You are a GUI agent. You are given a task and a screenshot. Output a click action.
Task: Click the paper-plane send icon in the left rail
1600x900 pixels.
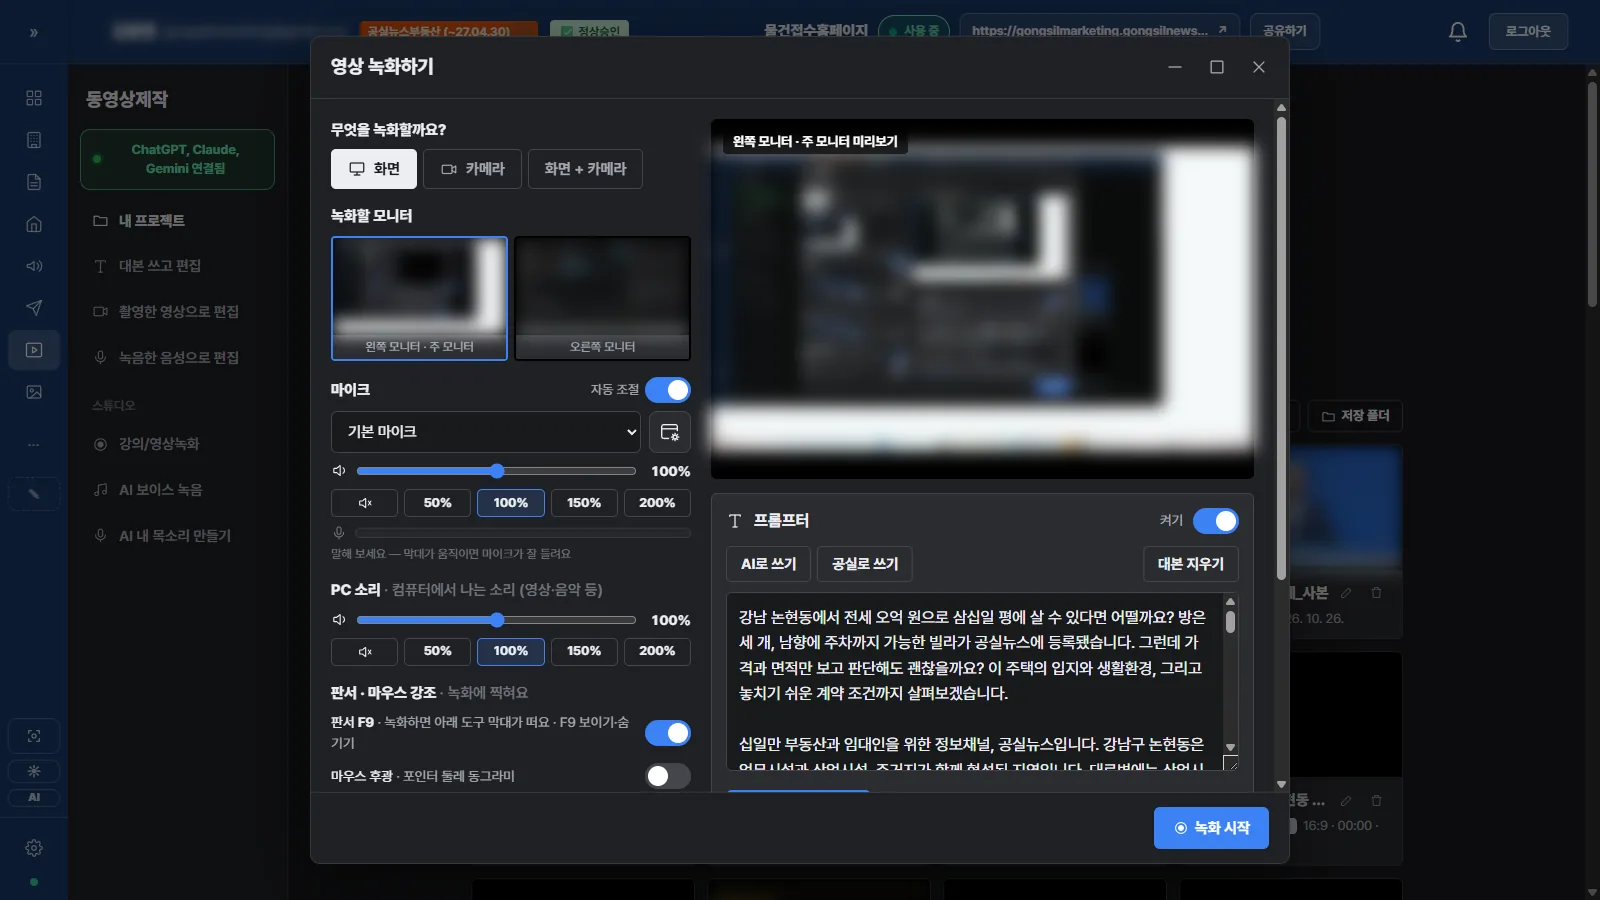34,308
